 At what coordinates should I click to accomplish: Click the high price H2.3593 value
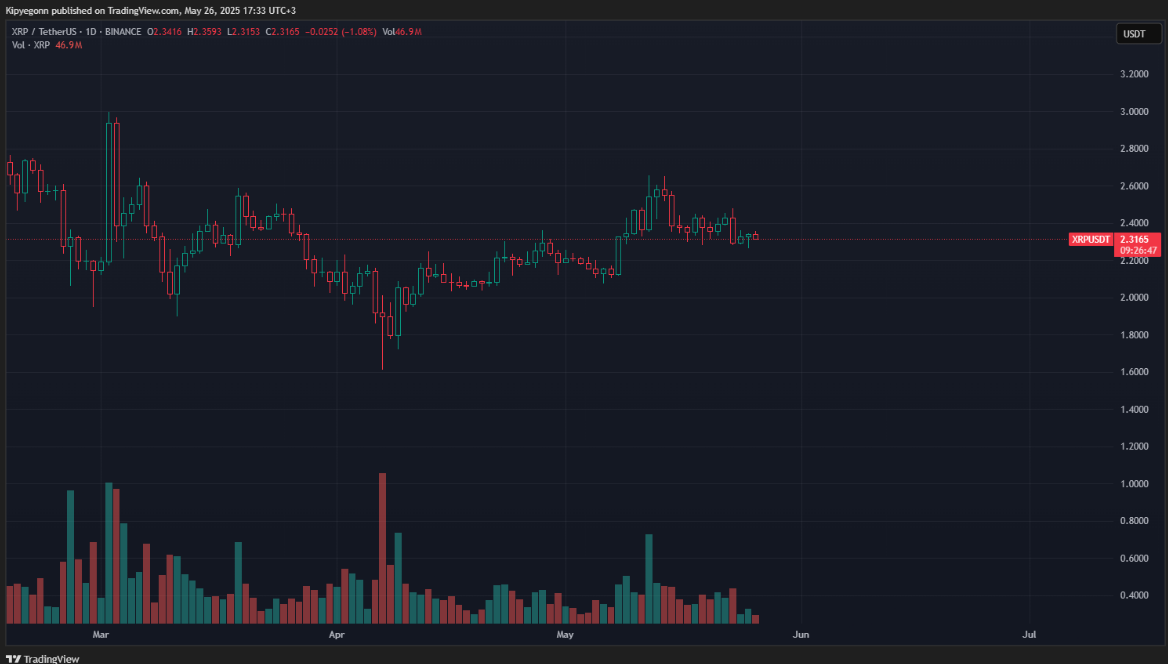[x=204, y=32]
